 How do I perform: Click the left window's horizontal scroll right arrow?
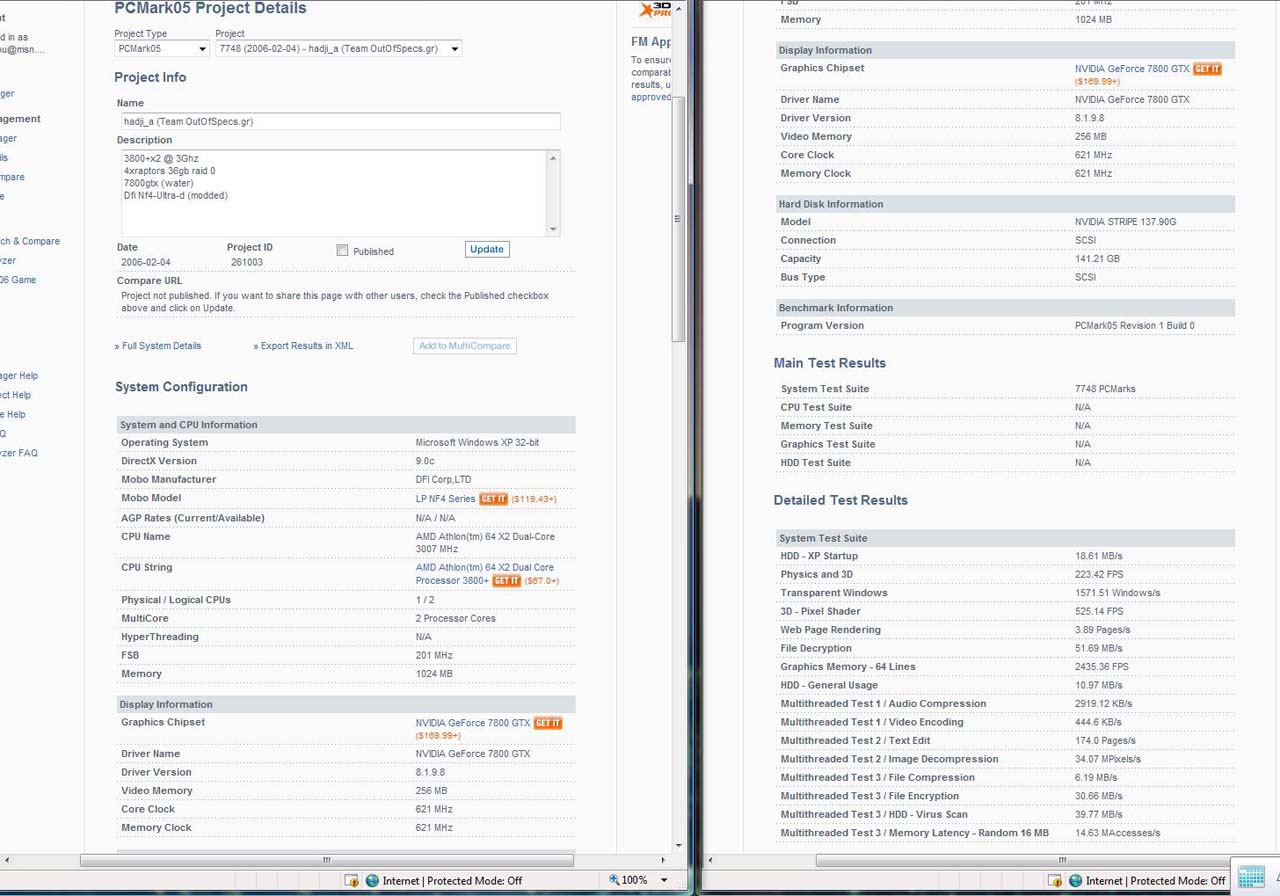pos(662,860)
